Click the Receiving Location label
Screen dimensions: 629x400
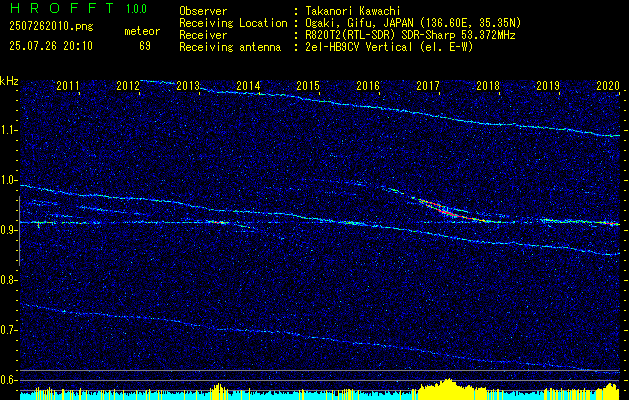pos(233,23)
